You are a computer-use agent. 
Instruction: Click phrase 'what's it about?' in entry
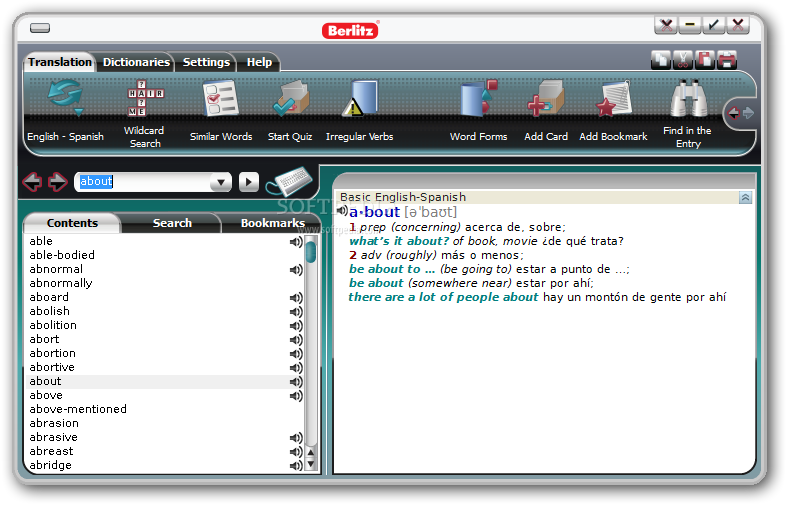pyautogui.click(x=399, y=241)
